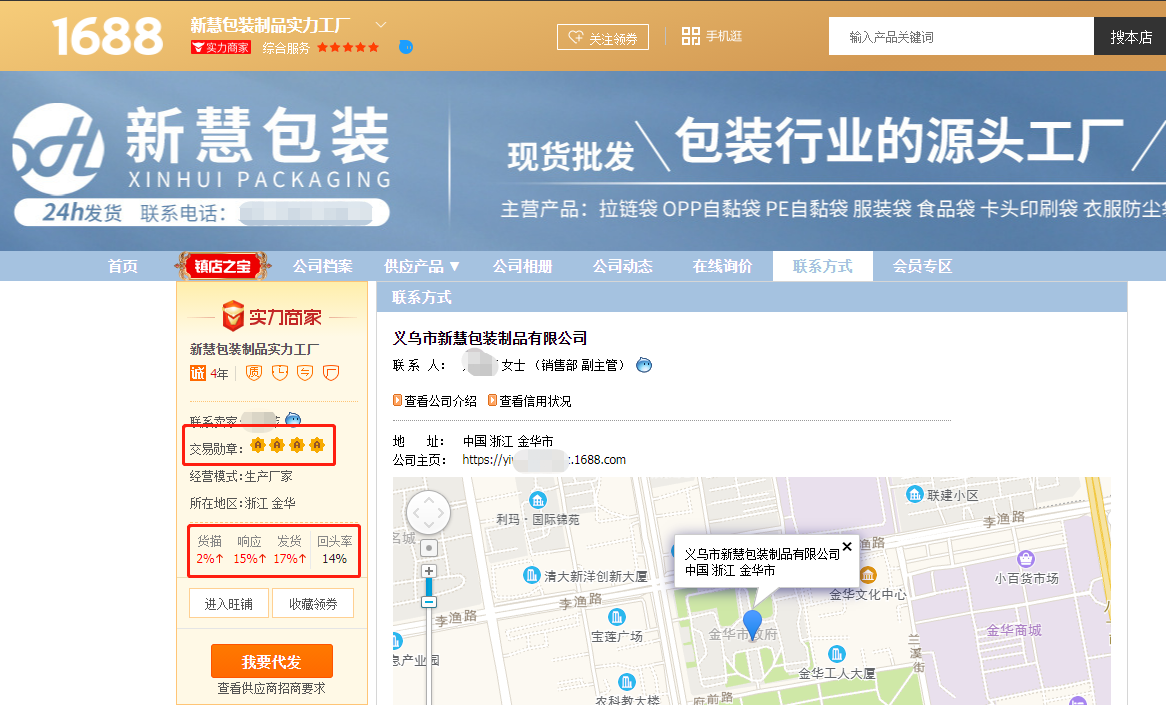Click the Wangwang icon beside 联系卖家

click(x=294, y=420)
